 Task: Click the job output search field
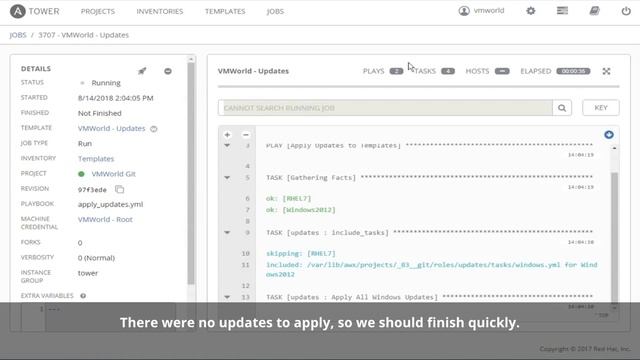[385, 108]
